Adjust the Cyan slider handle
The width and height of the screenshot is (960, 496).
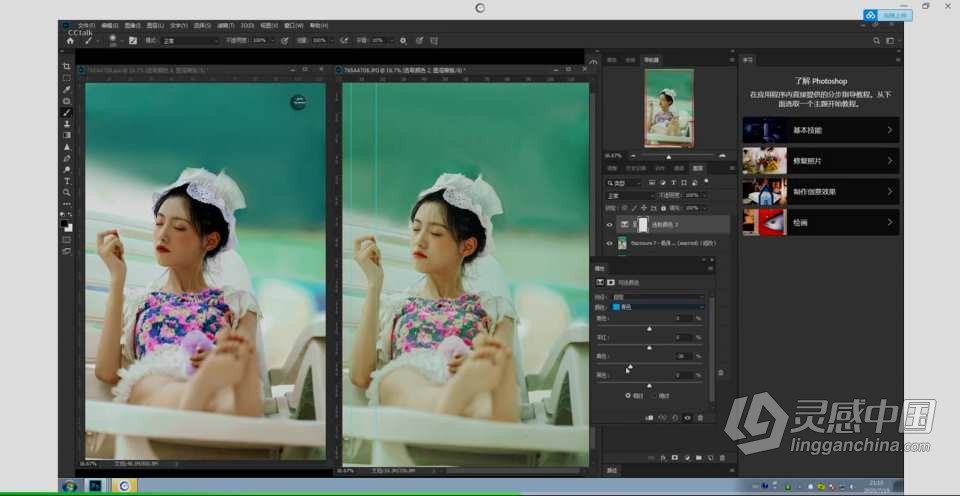649,329
